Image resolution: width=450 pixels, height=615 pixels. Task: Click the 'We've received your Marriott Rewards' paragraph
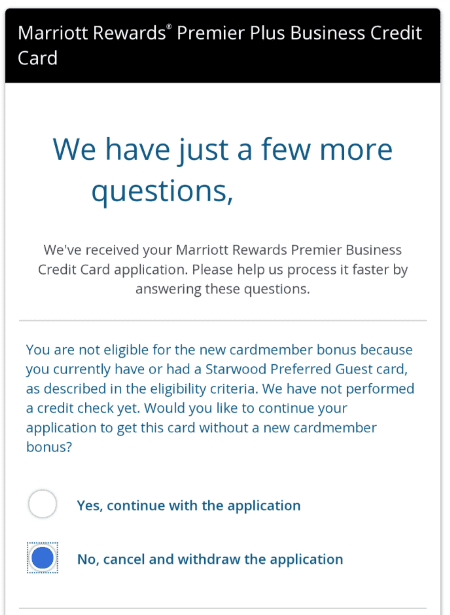222,269
